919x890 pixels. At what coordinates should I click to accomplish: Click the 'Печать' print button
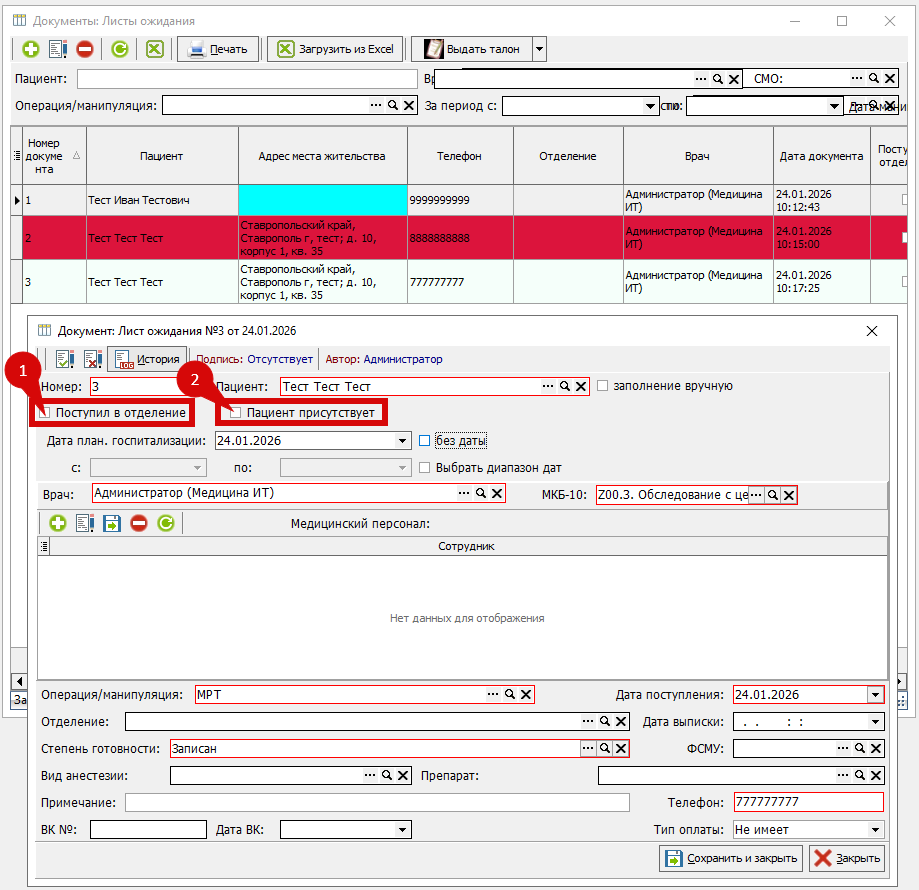(x=218, y=49)
